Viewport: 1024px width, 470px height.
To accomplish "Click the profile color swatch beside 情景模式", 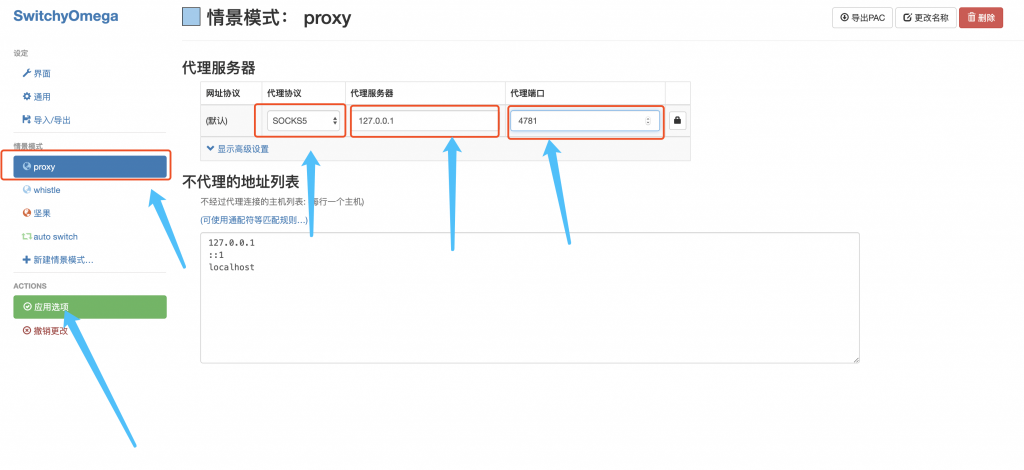I will (x=191, y=16).
